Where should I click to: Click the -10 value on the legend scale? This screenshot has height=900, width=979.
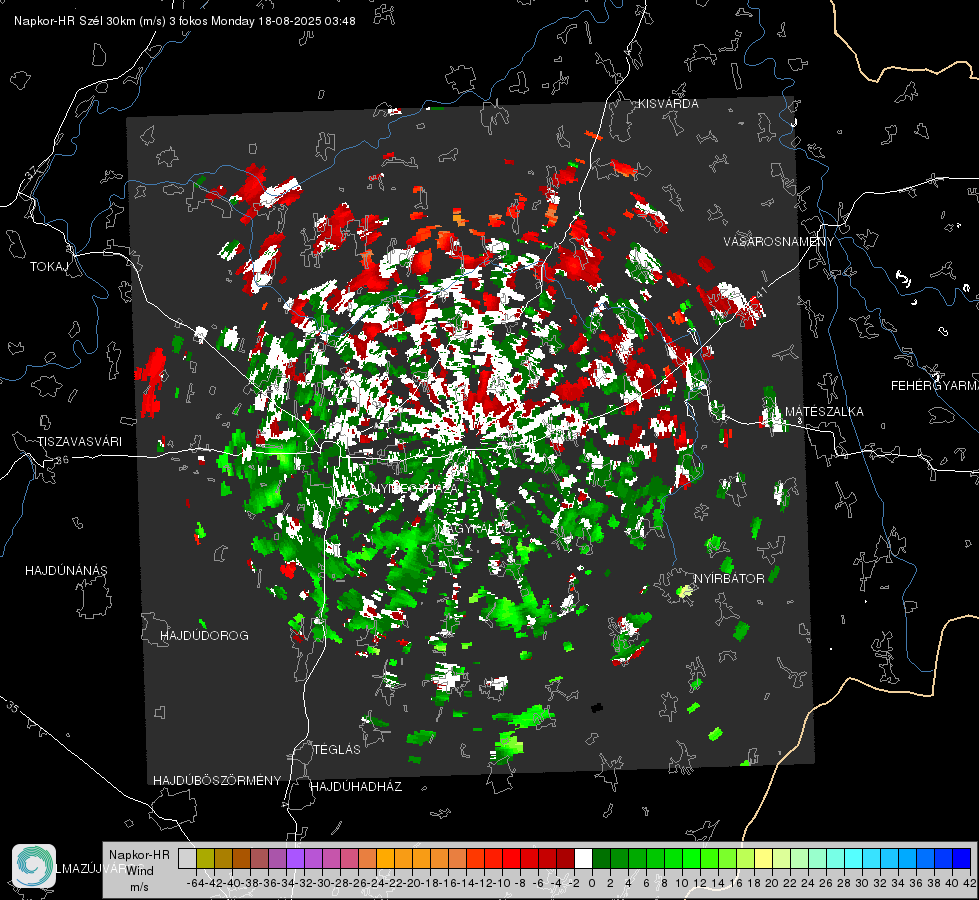click(502, 883)
